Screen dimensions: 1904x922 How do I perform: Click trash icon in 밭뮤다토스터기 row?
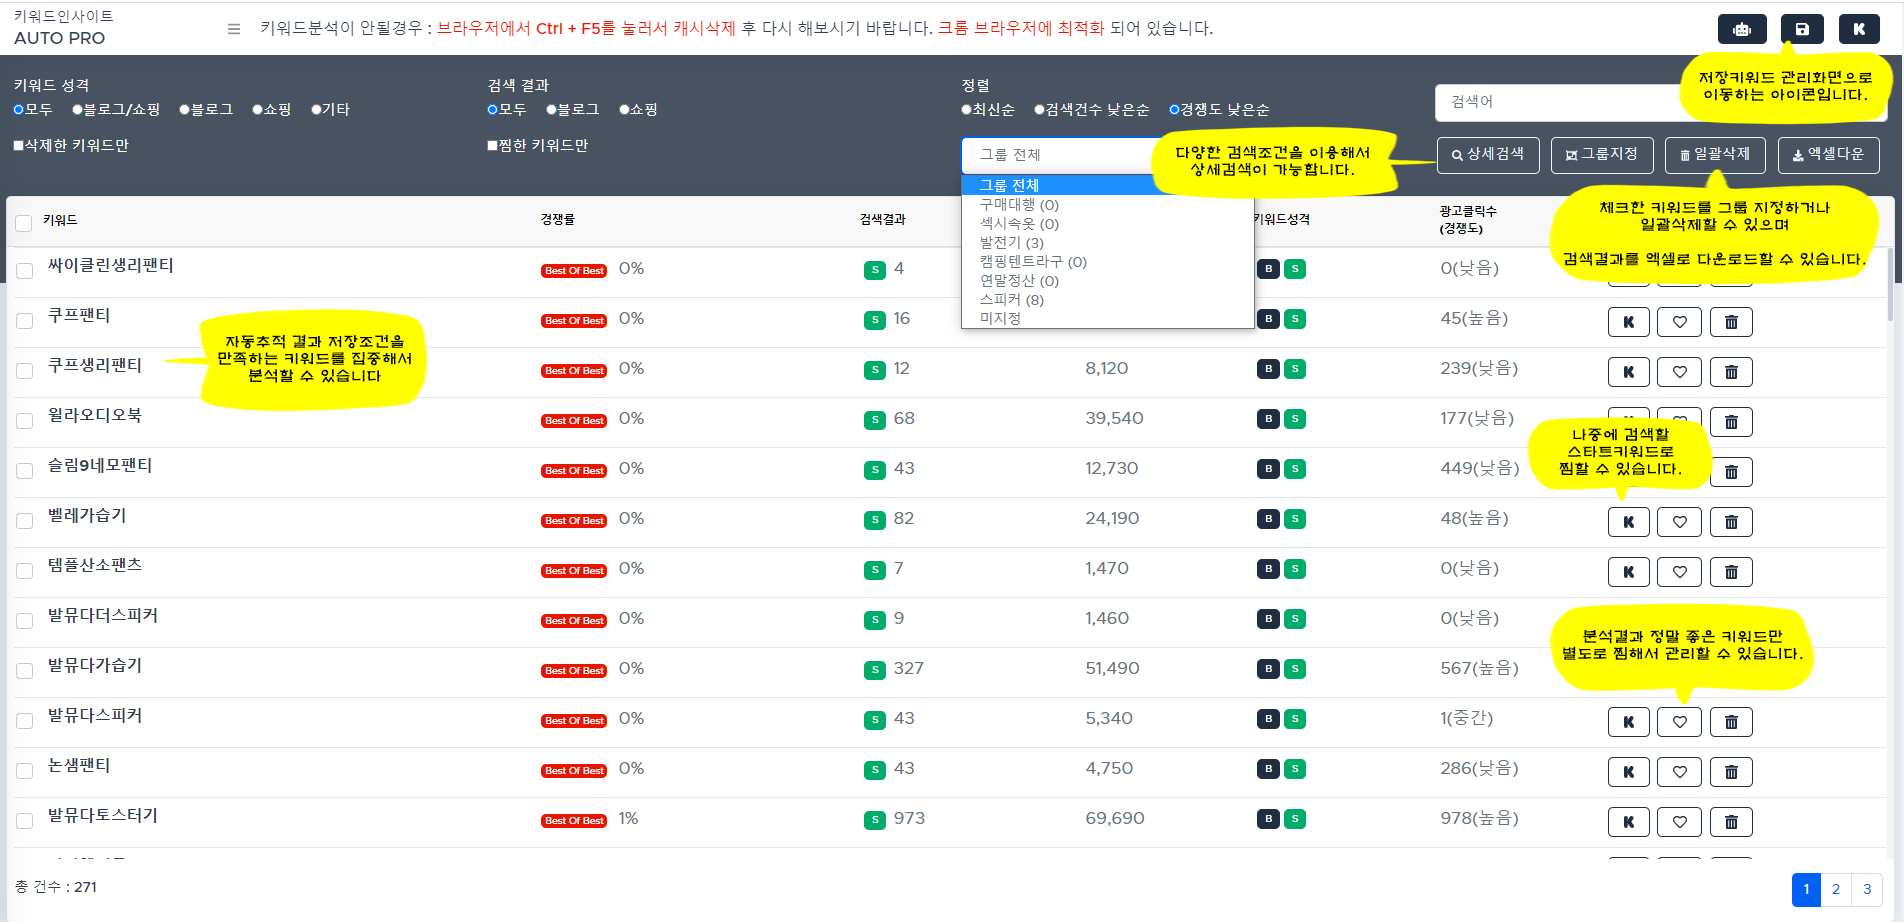pos(1731,822)
